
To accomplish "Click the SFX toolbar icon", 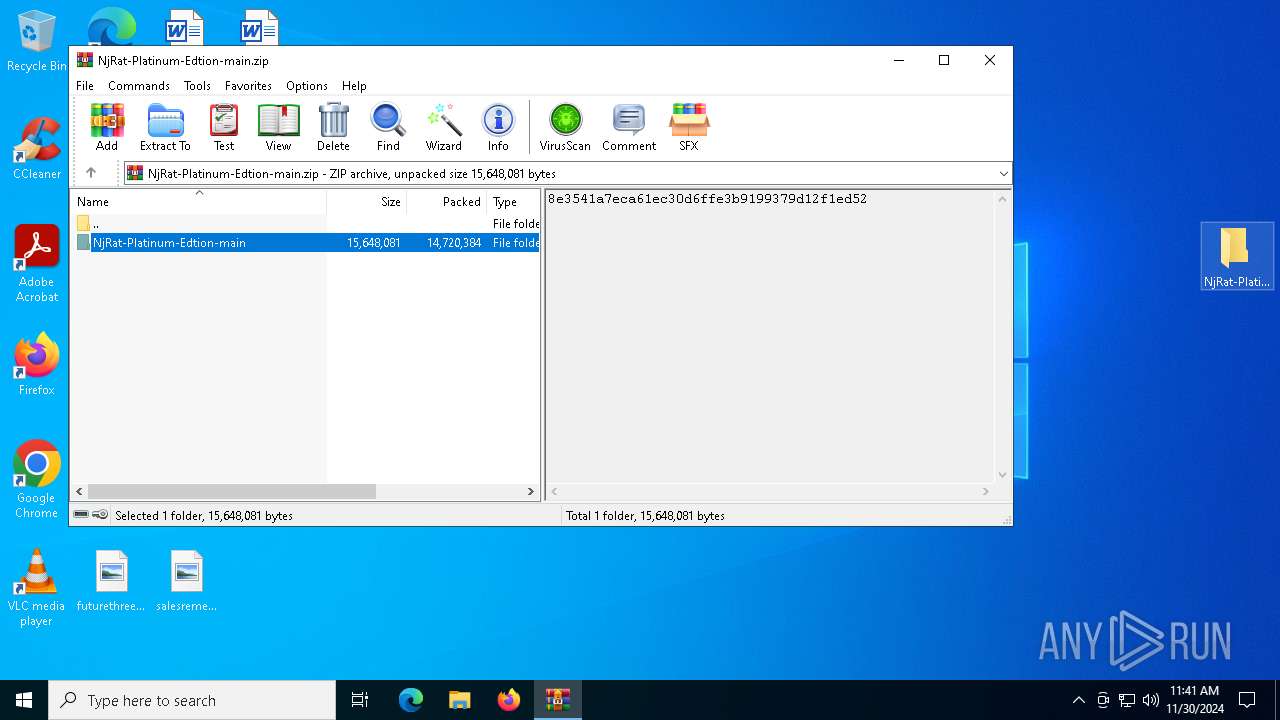I will click(689, 127).
